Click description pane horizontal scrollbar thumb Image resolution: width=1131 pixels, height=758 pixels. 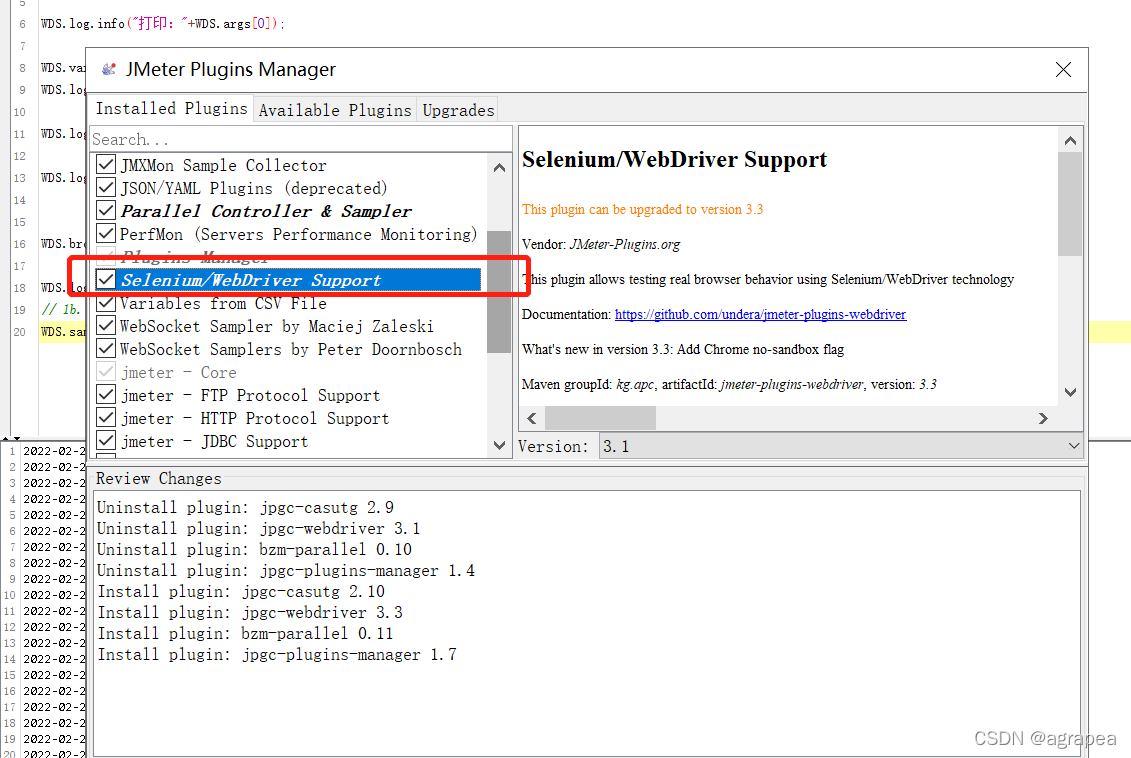[600, 418]
